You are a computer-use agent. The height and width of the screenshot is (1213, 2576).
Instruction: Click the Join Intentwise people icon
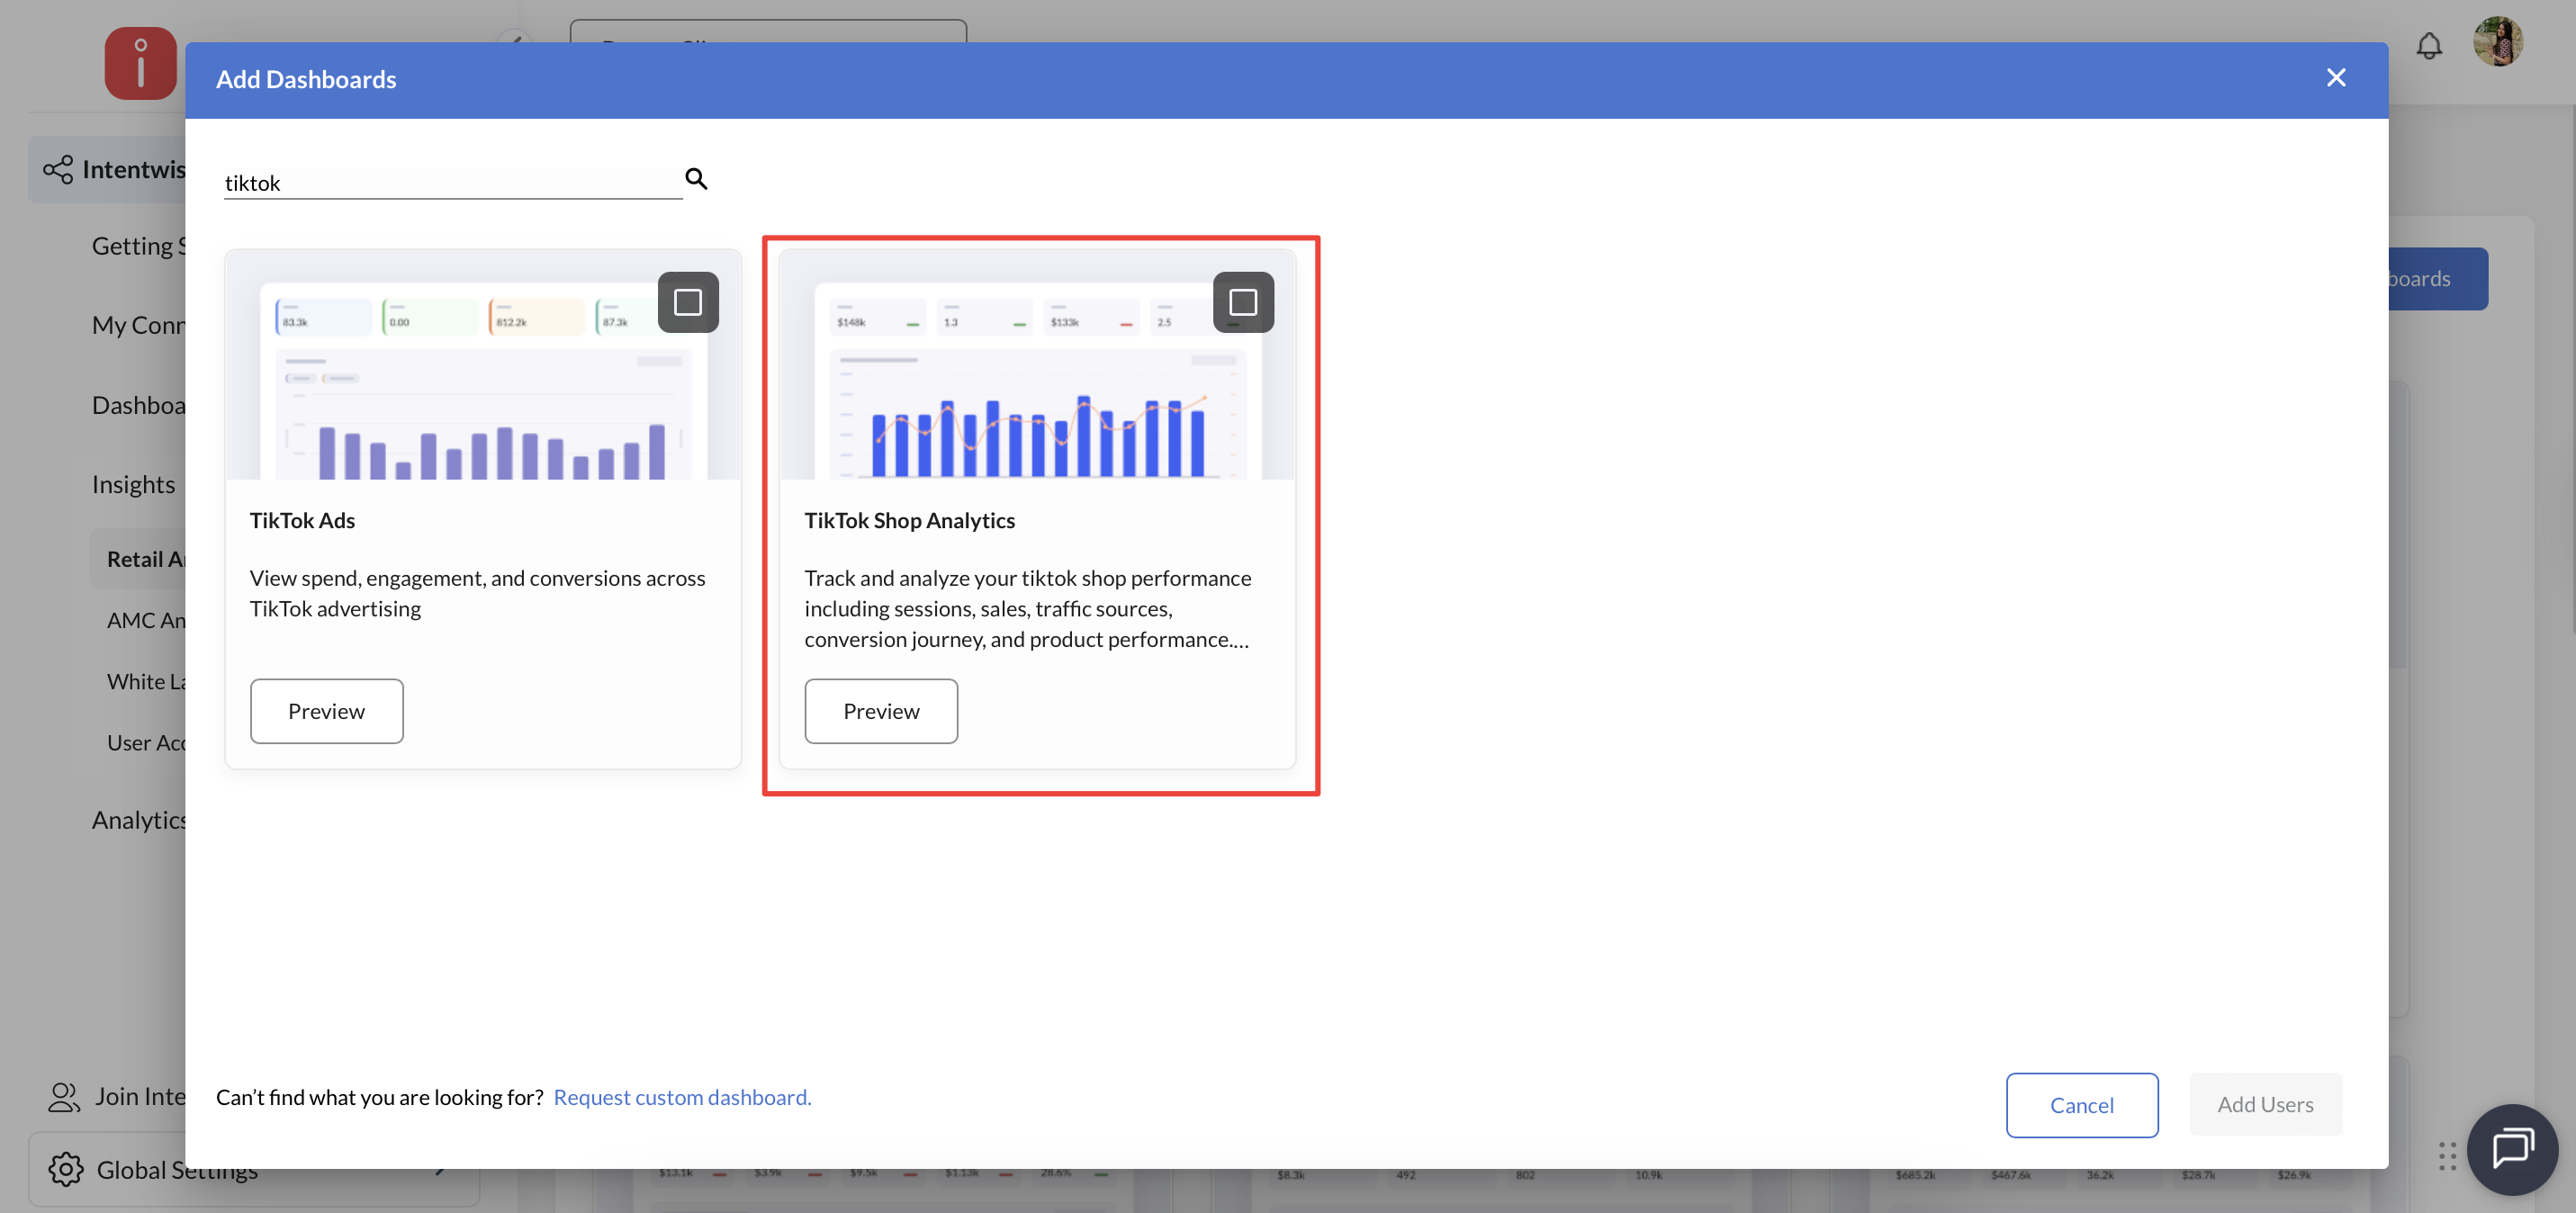click(64, 1096)
